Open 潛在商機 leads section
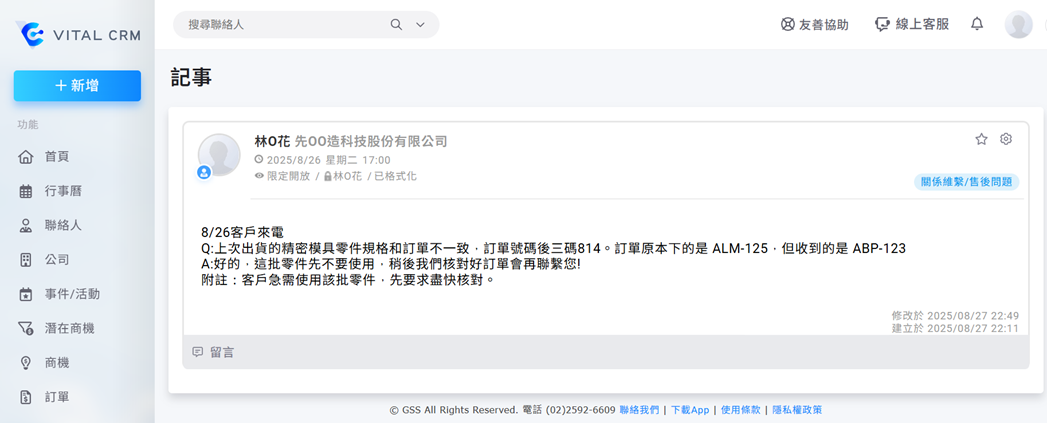 coord(69,328)
